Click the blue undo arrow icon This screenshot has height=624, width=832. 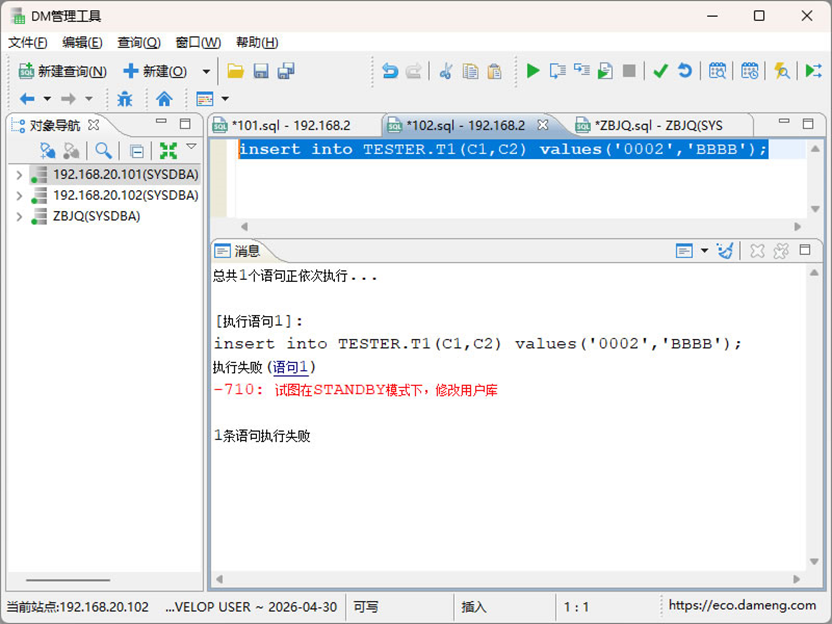coord(390,71)
